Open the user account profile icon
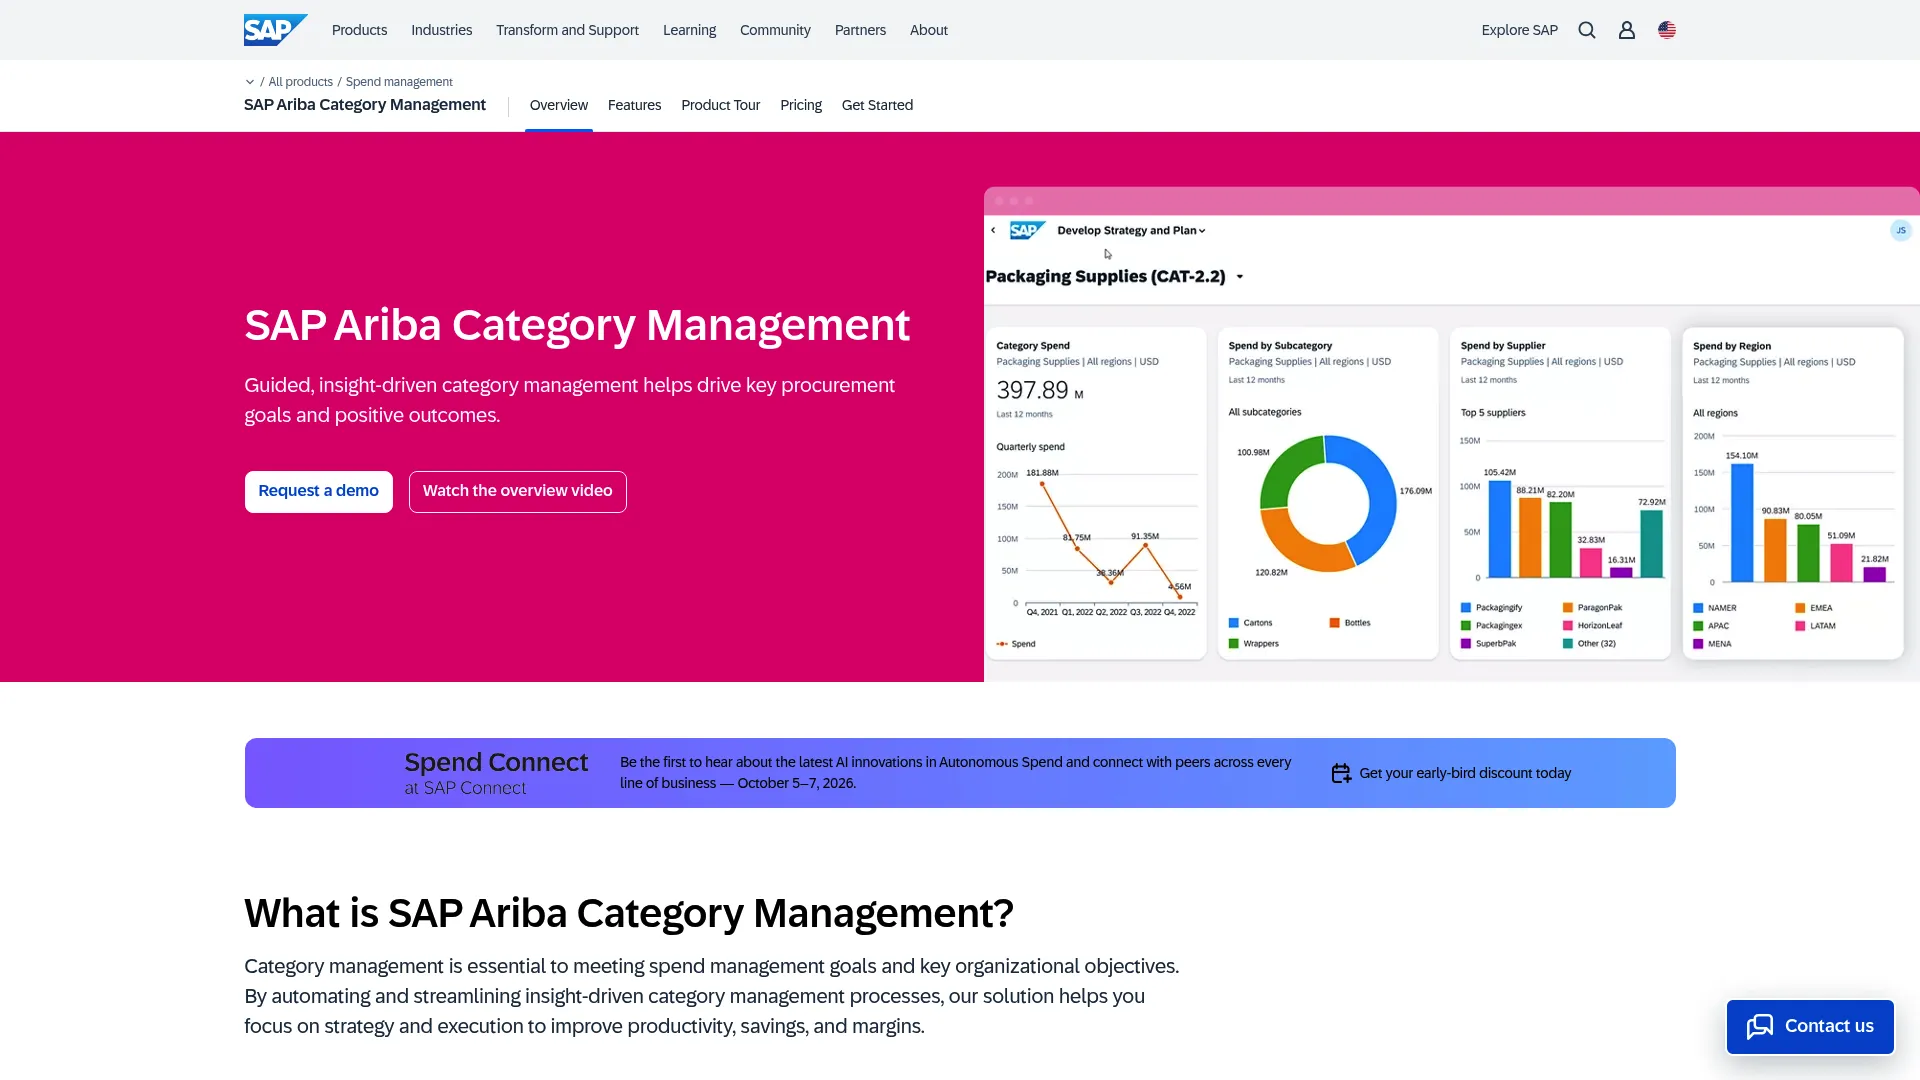Viewport: 1920px width, 1080px height. 1627,30
